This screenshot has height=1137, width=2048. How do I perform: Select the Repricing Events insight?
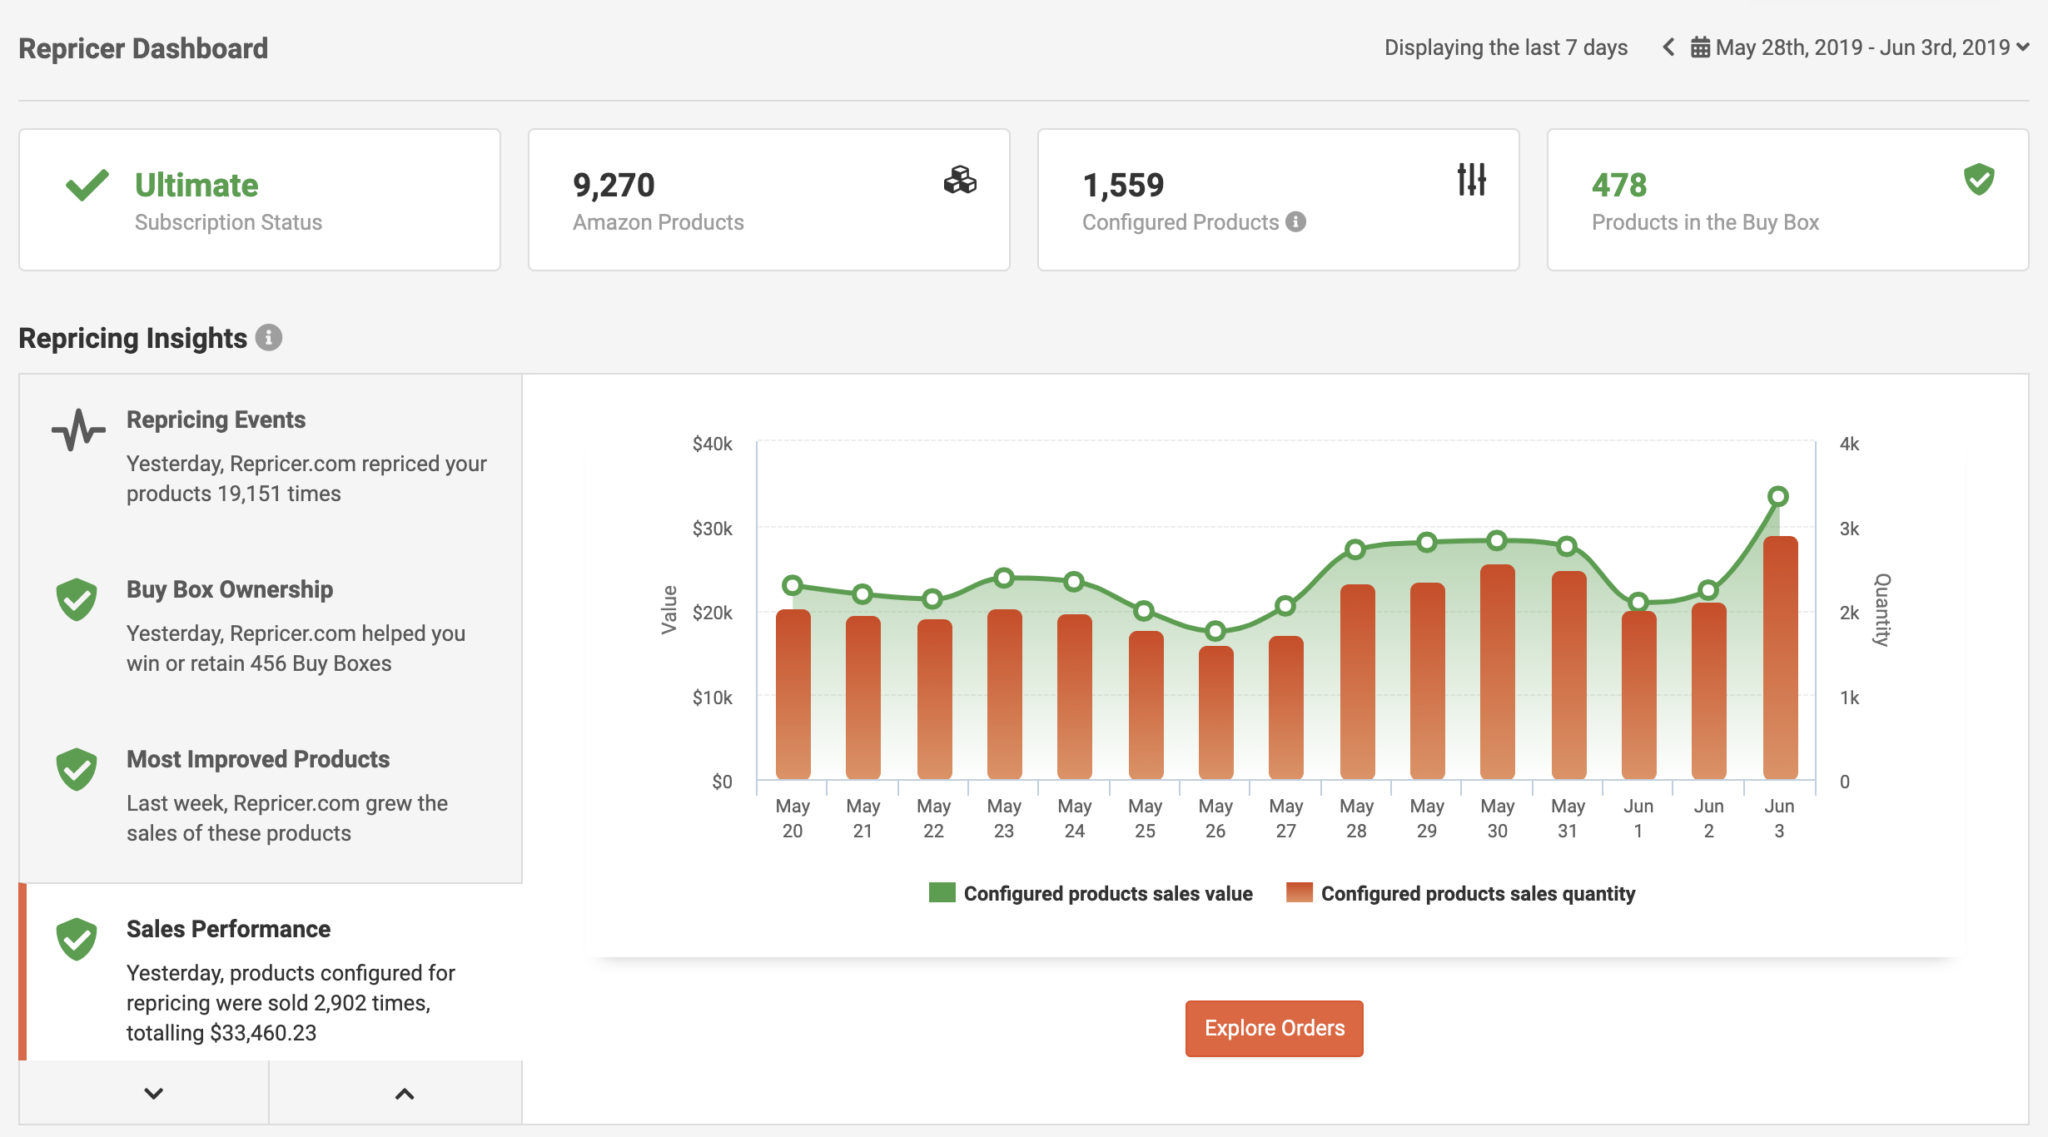point(270,460)
